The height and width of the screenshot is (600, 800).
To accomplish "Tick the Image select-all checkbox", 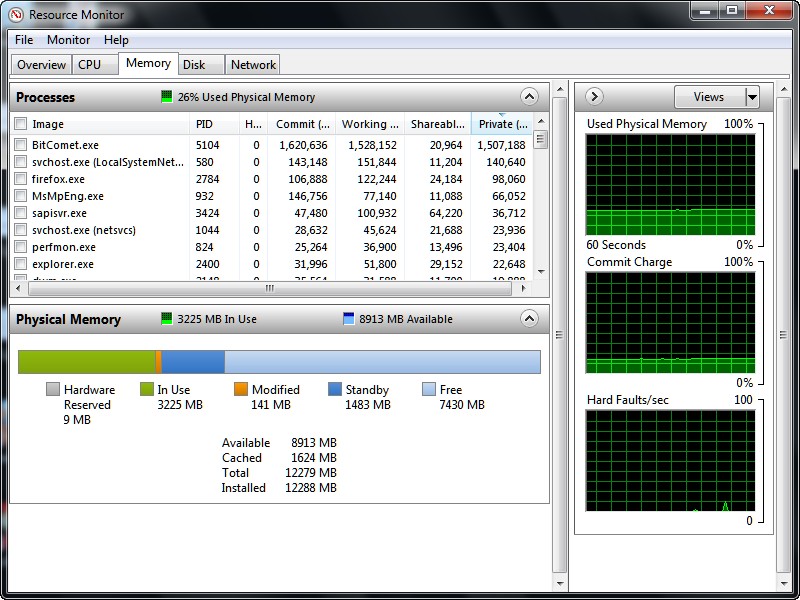I will pos(21,124).
